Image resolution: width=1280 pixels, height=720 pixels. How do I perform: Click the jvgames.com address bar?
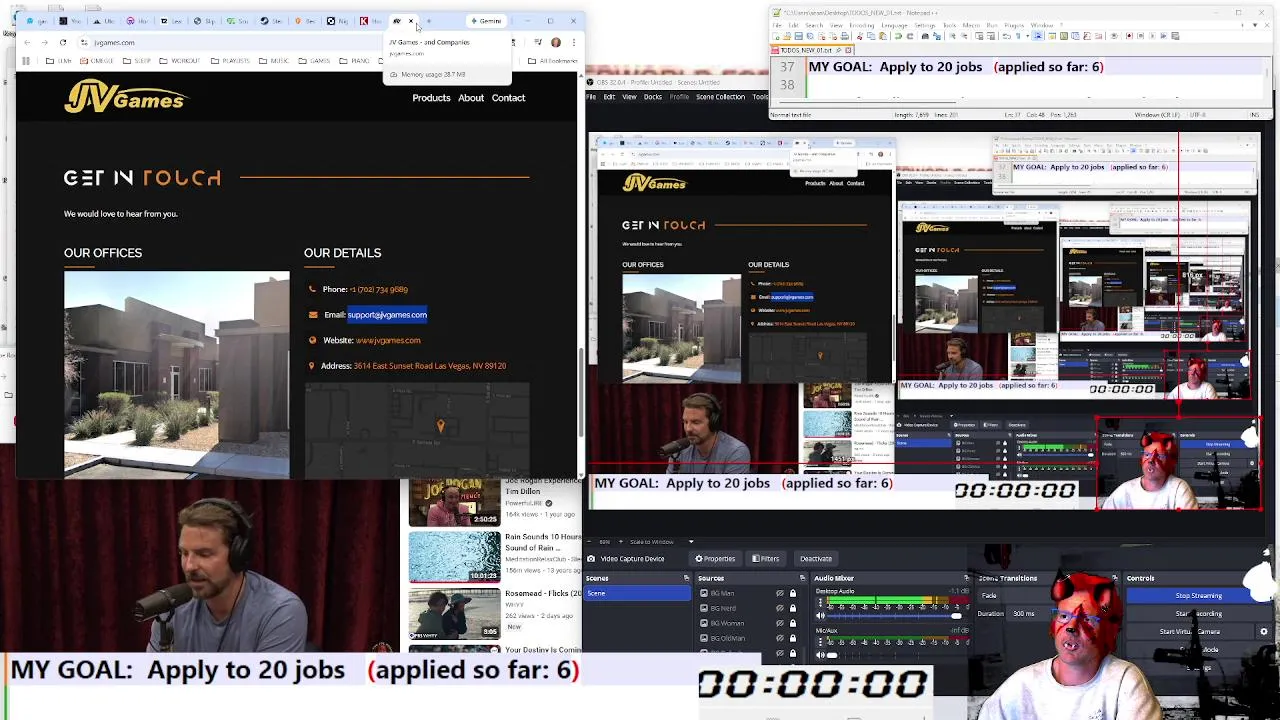coord(230,42)
